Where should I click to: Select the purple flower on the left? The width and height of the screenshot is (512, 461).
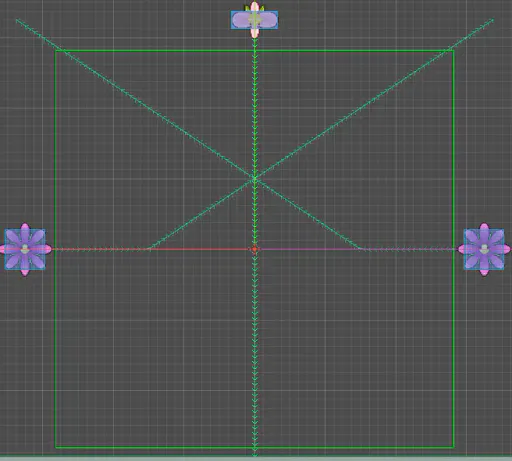[x=25, y=249]
